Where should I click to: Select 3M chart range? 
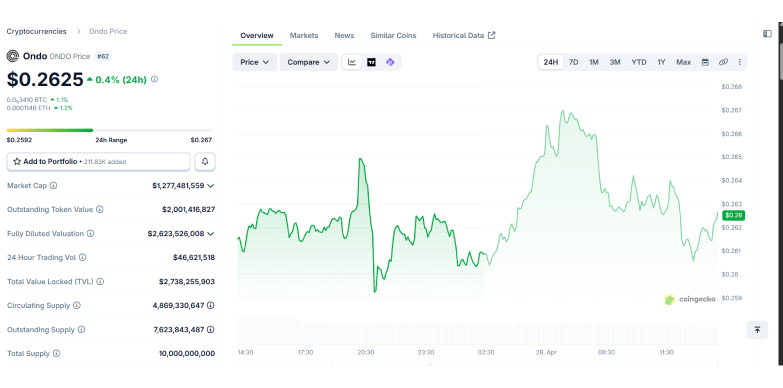[615, 62]
